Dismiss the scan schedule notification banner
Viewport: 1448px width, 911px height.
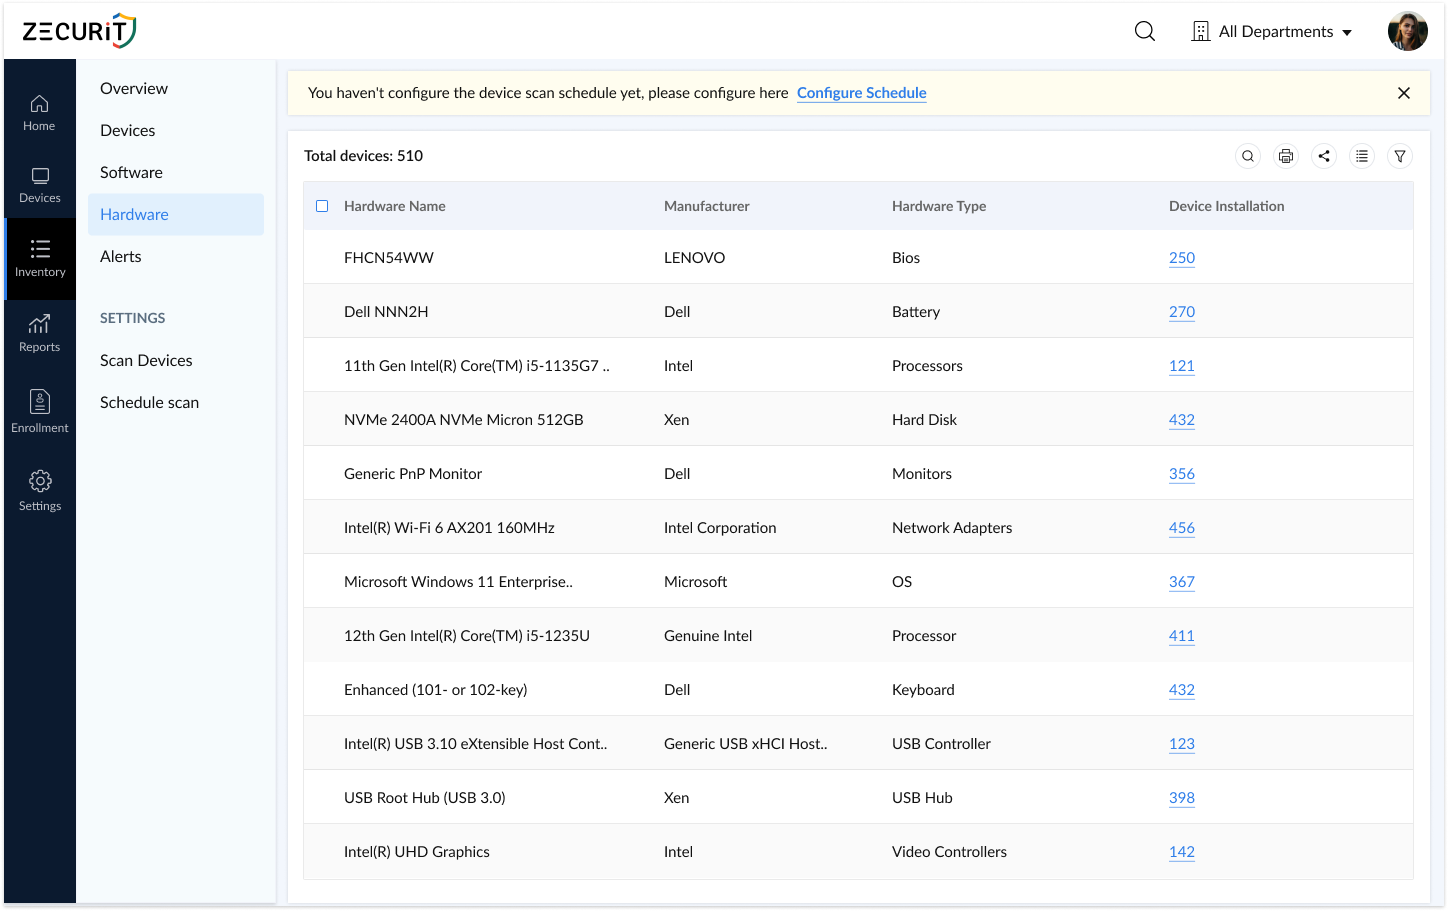click(x=1404, y=93)
